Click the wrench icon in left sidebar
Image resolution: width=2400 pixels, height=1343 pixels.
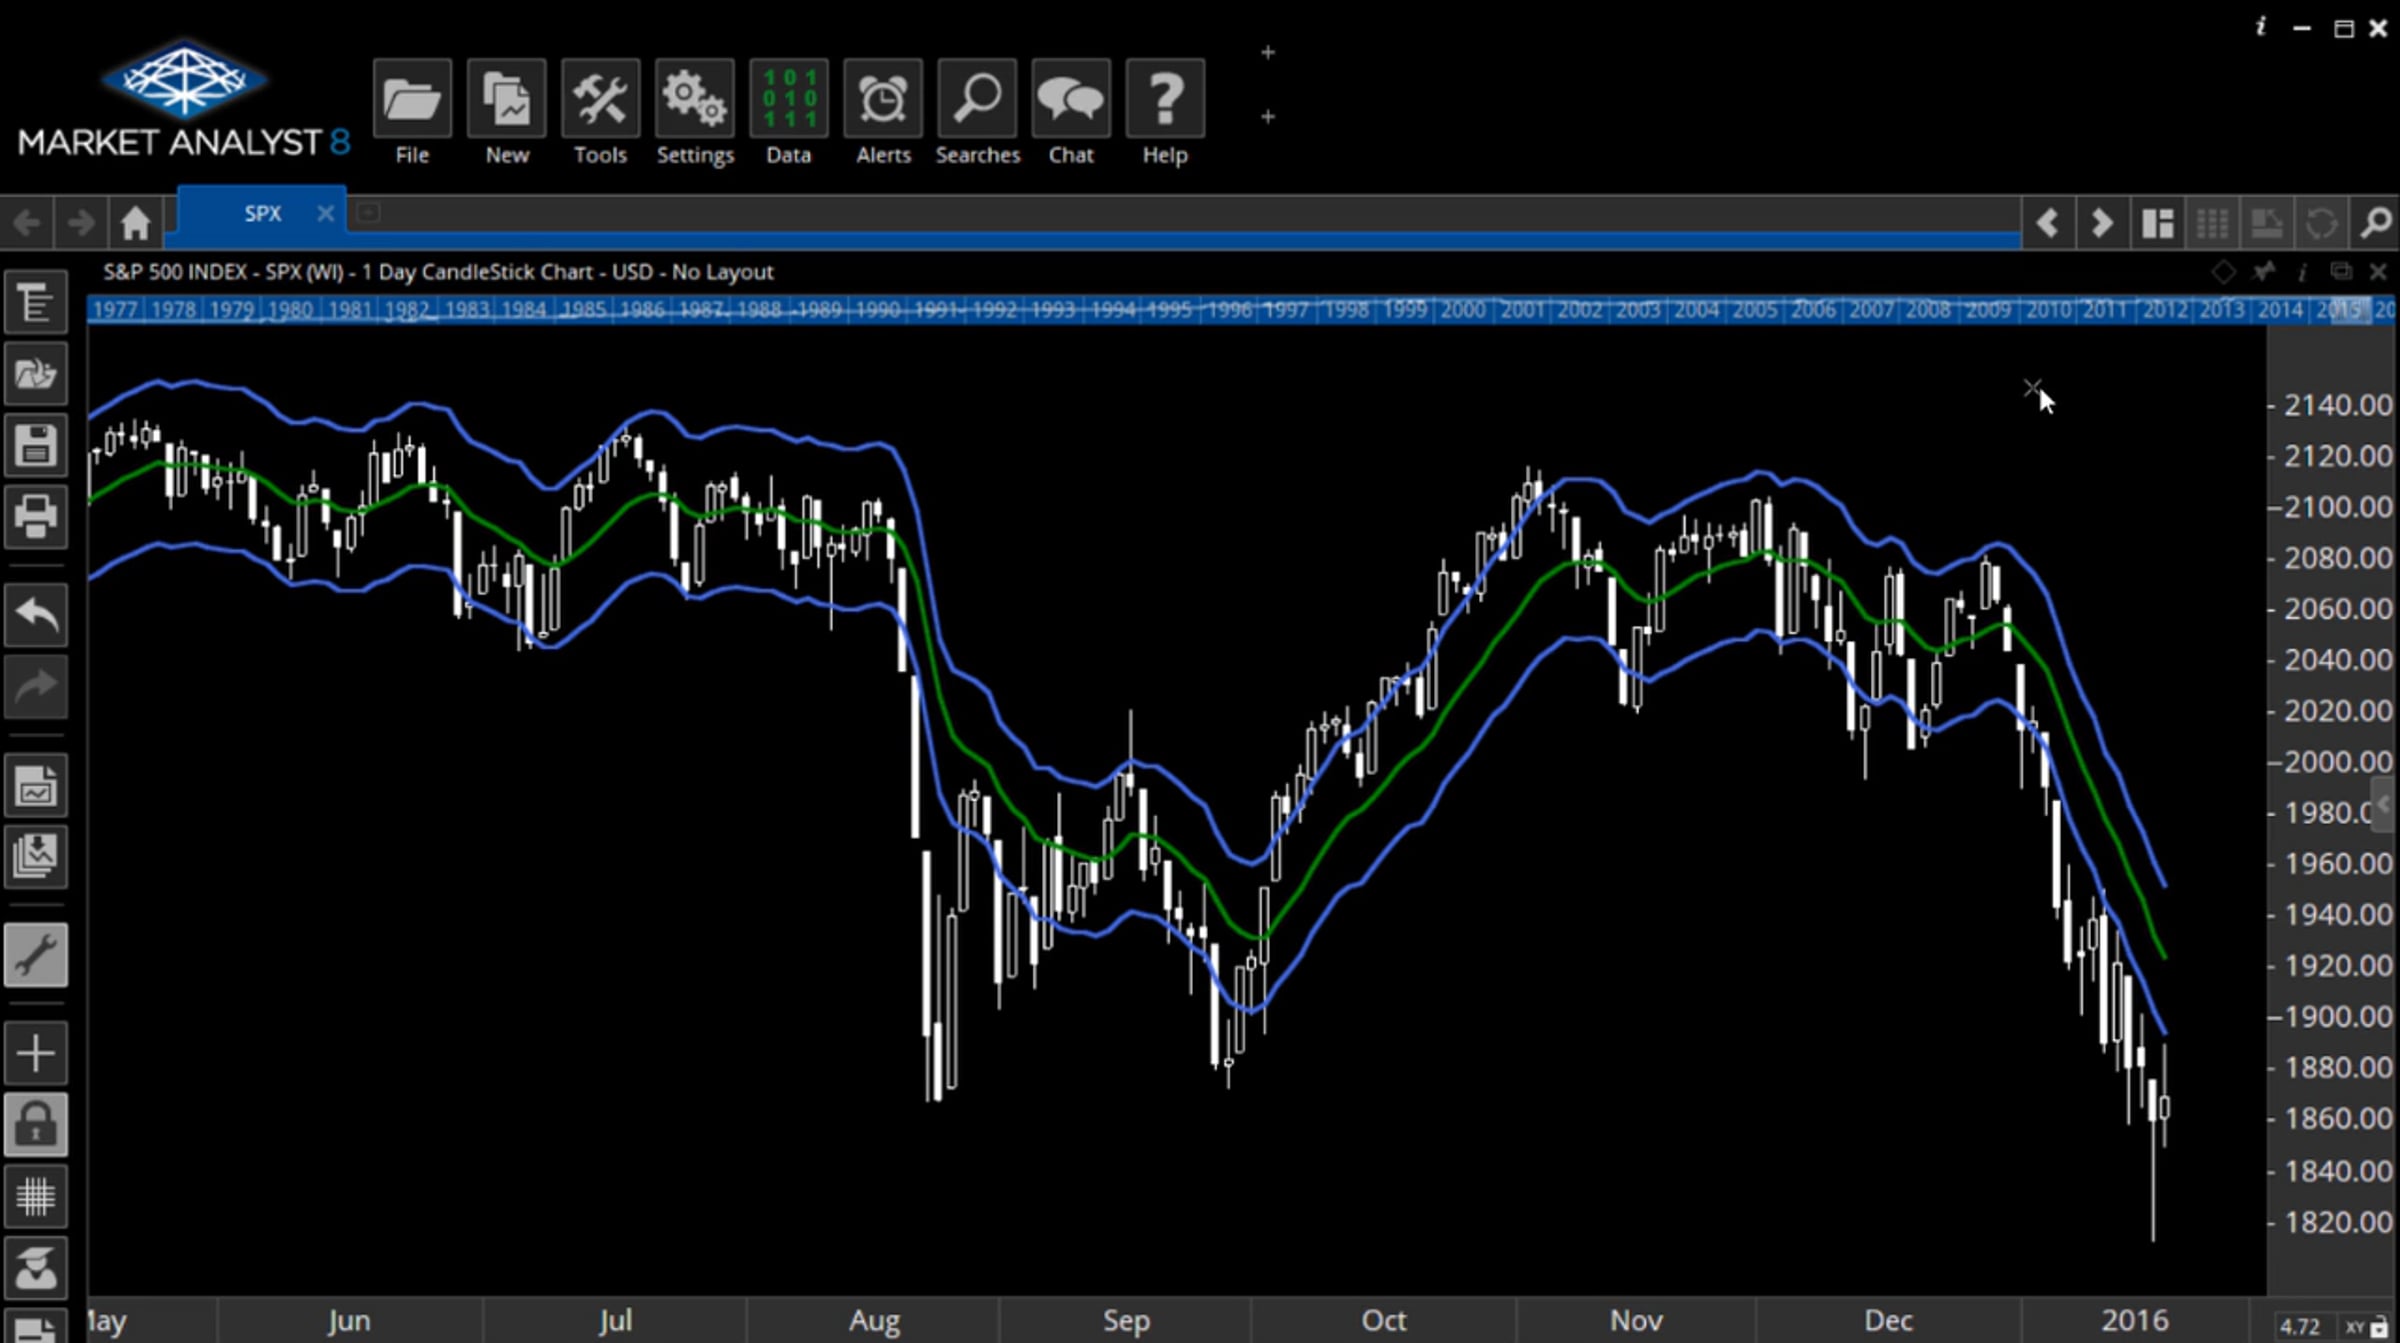pos(36,955)
